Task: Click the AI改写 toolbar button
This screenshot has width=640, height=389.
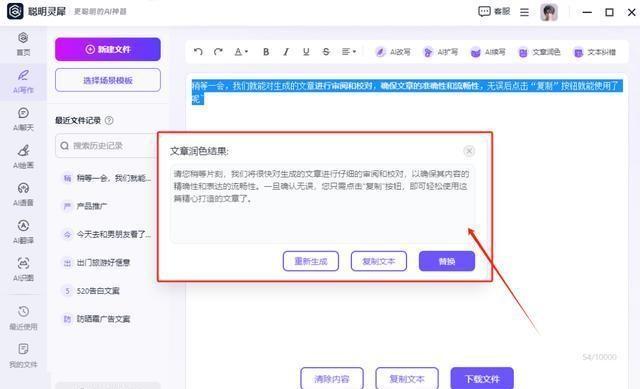Action: tap(393, 52)
